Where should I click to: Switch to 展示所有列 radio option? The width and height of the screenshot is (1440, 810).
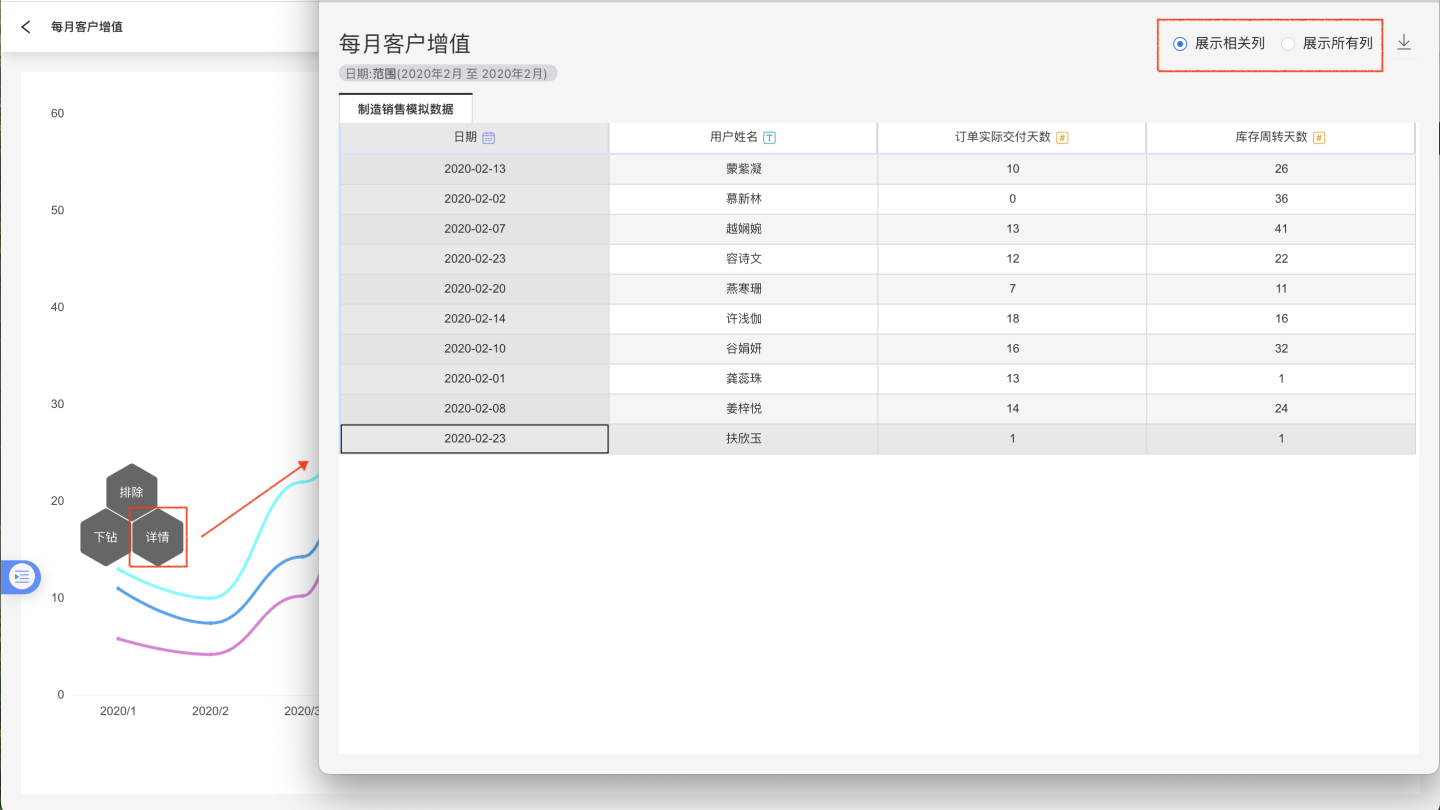tap(1288, 44)
